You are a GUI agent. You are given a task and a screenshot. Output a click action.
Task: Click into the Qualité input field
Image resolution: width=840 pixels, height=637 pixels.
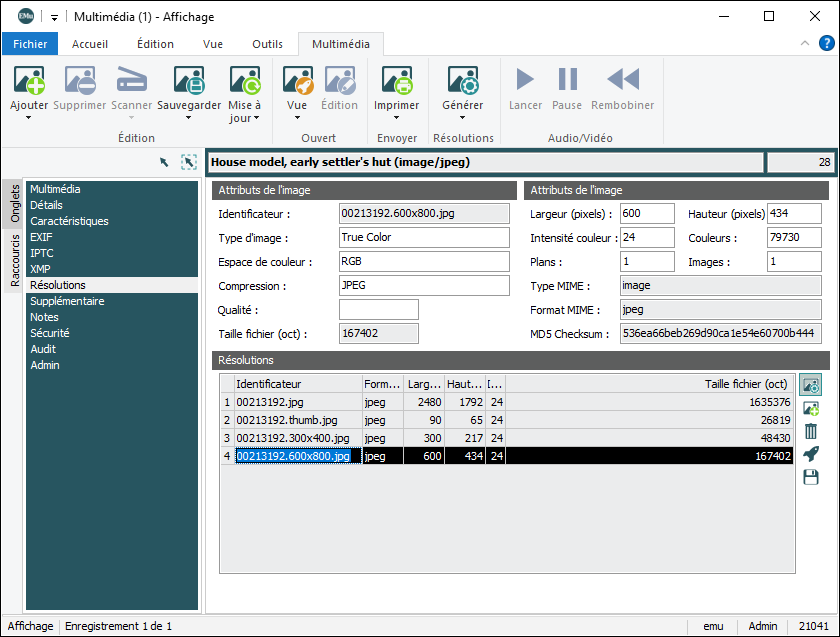point(379,310)
